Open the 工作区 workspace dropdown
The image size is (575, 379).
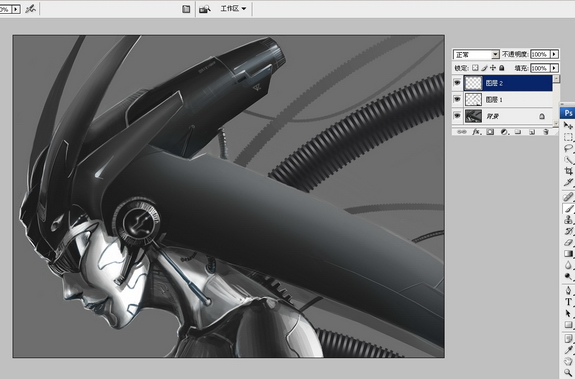(233, 9)
